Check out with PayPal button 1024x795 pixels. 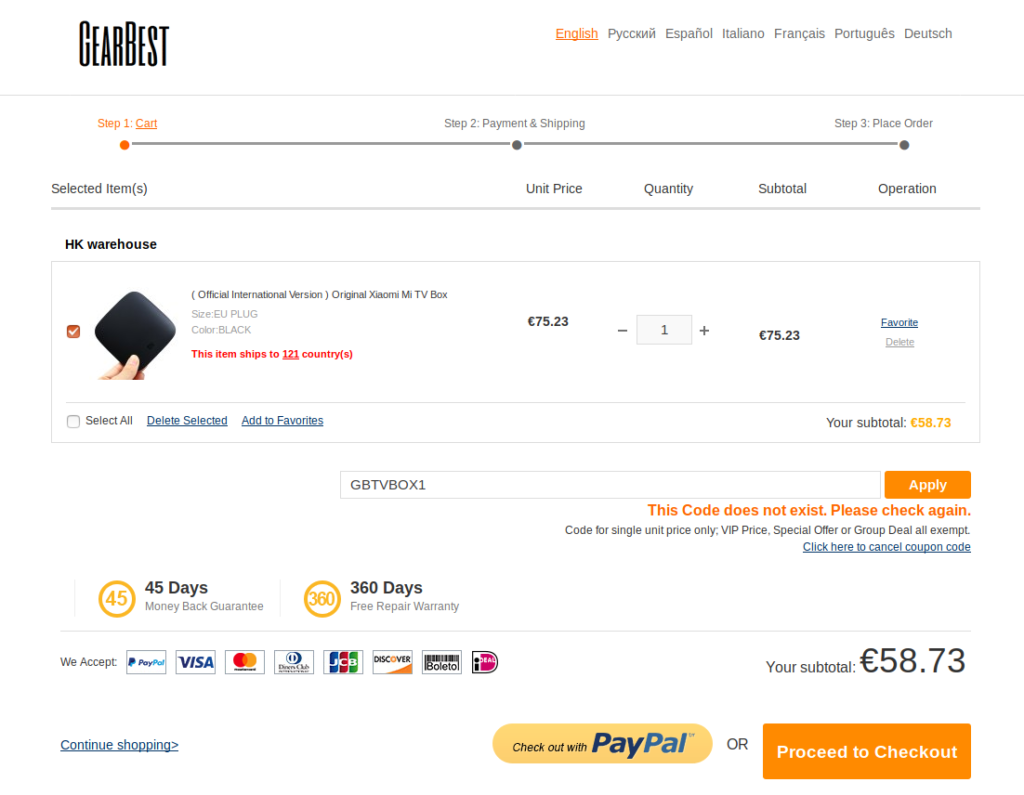602,743
